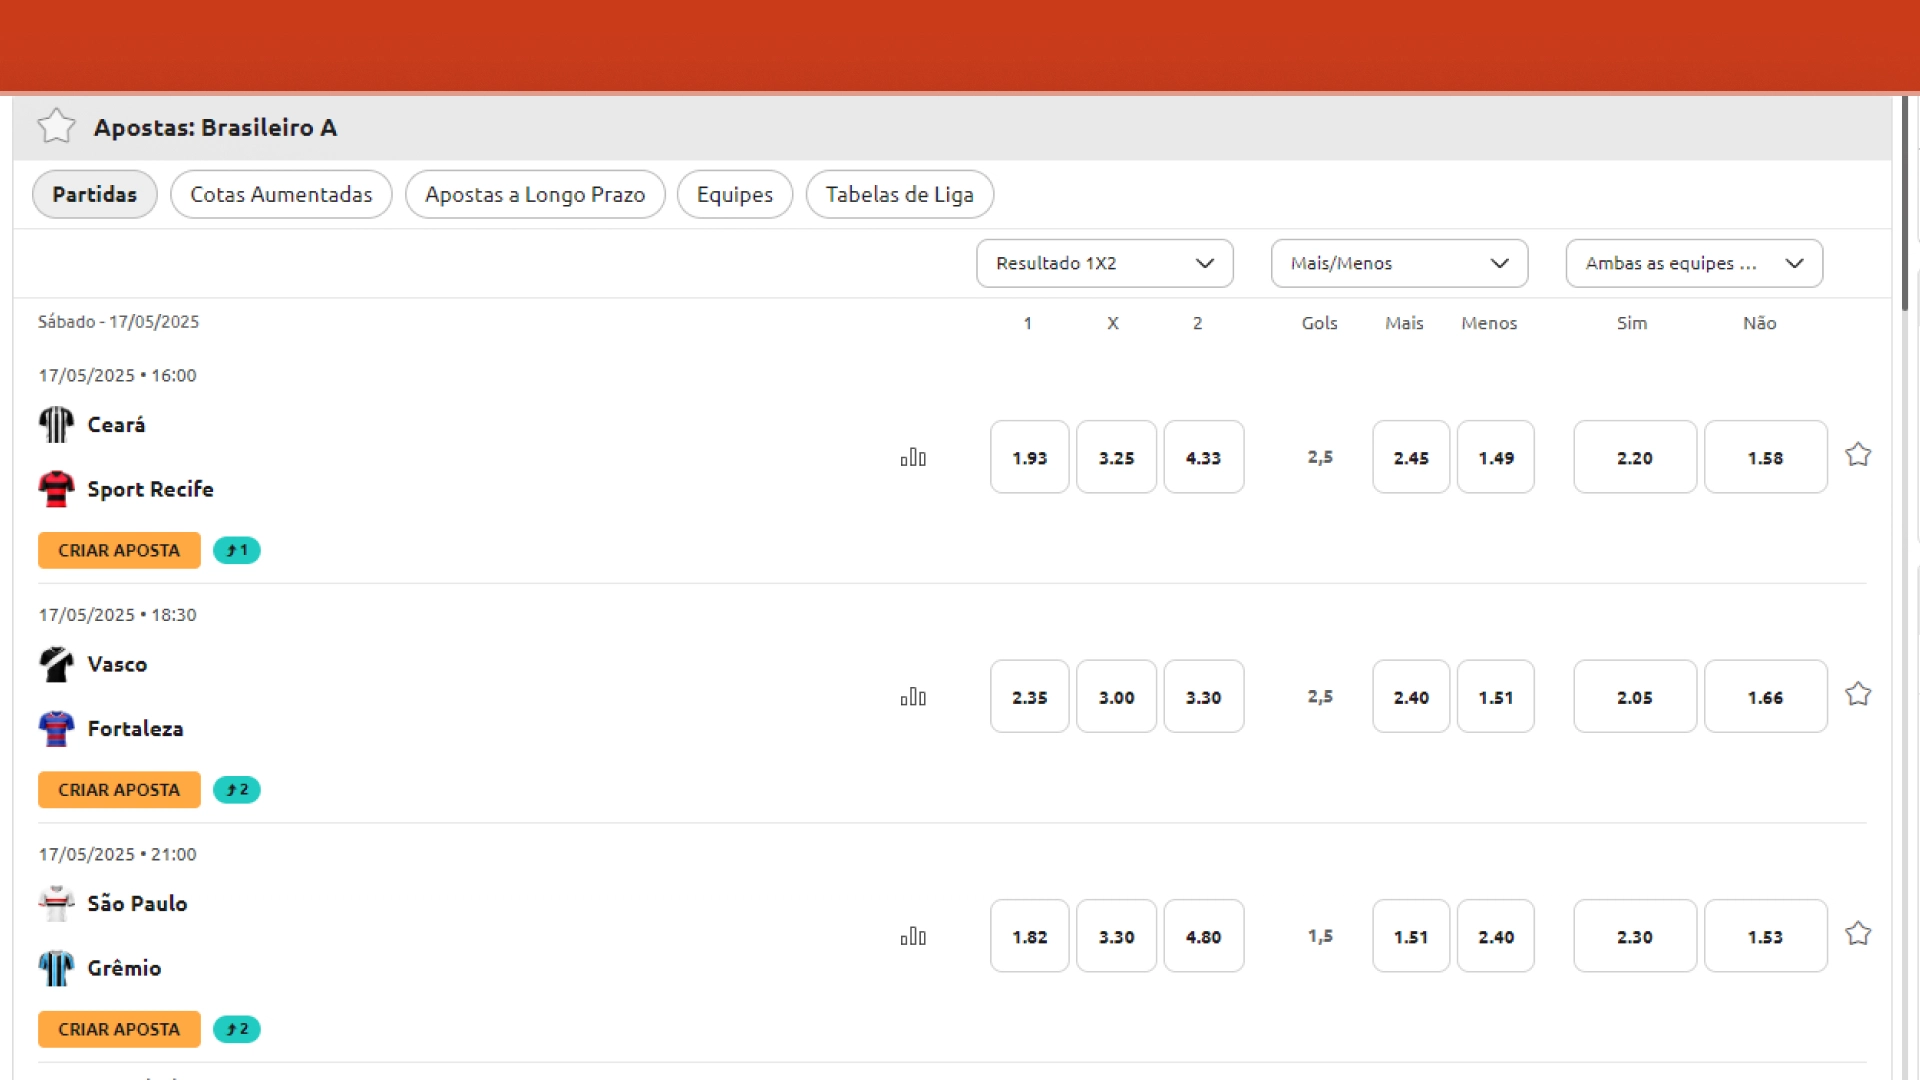Open the Fortaleza team name link
Image resolution: width=1920 pixels, height=1080 pixels.
135,729
